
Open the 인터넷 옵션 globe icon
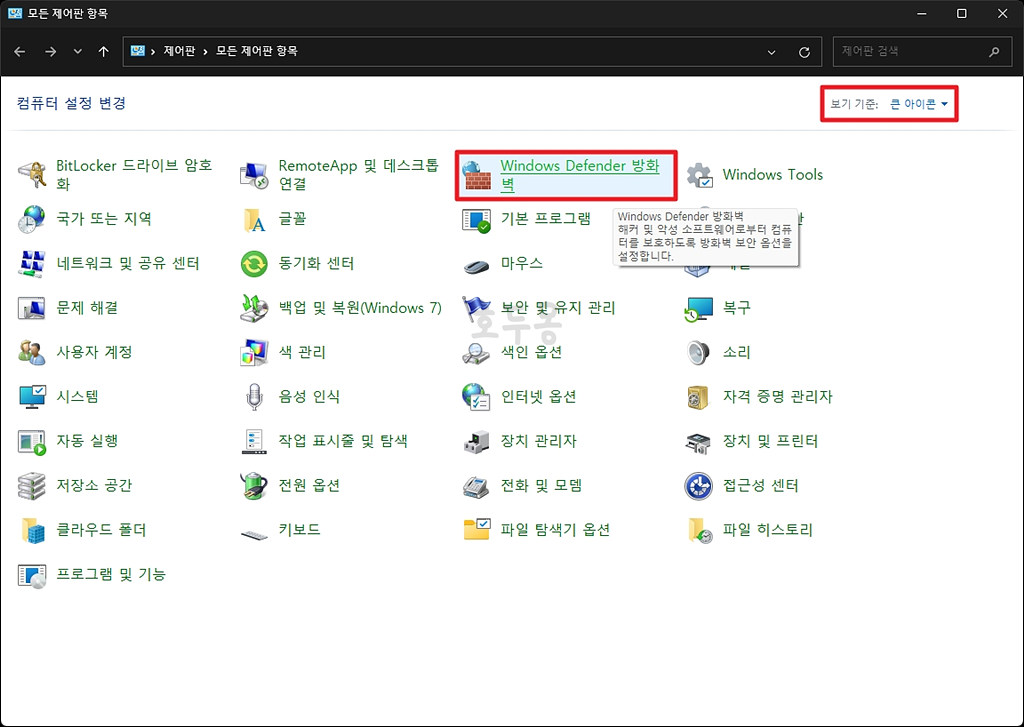tap(476, 396)
